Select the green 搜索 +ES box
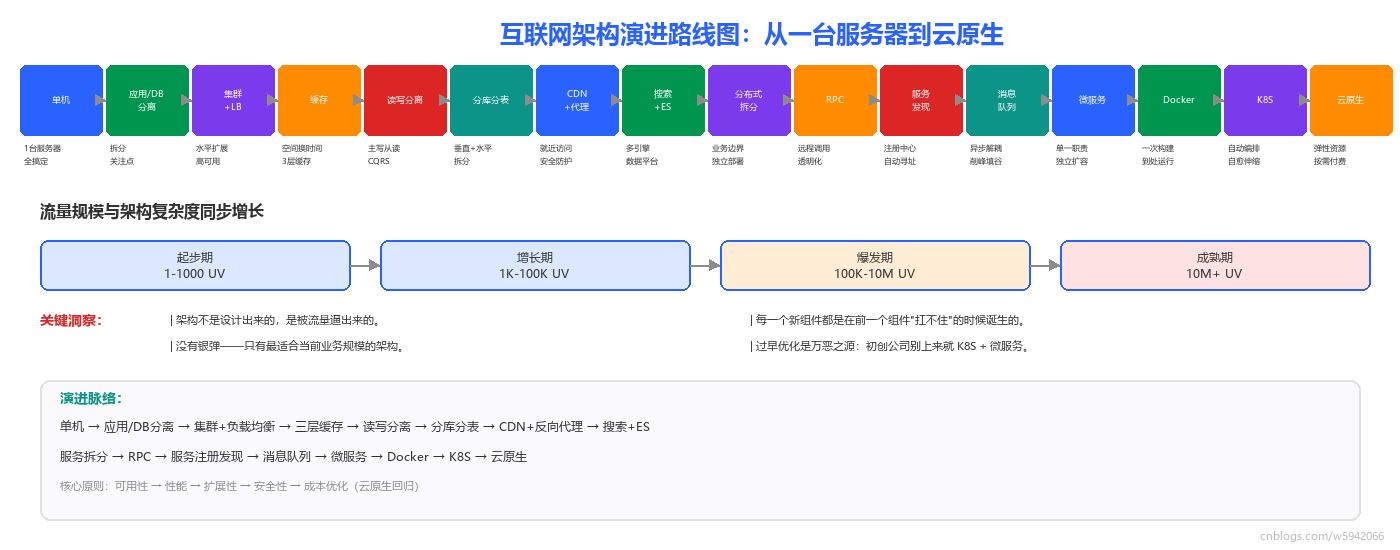1400x550 pixels. click(x=663, y=100)
